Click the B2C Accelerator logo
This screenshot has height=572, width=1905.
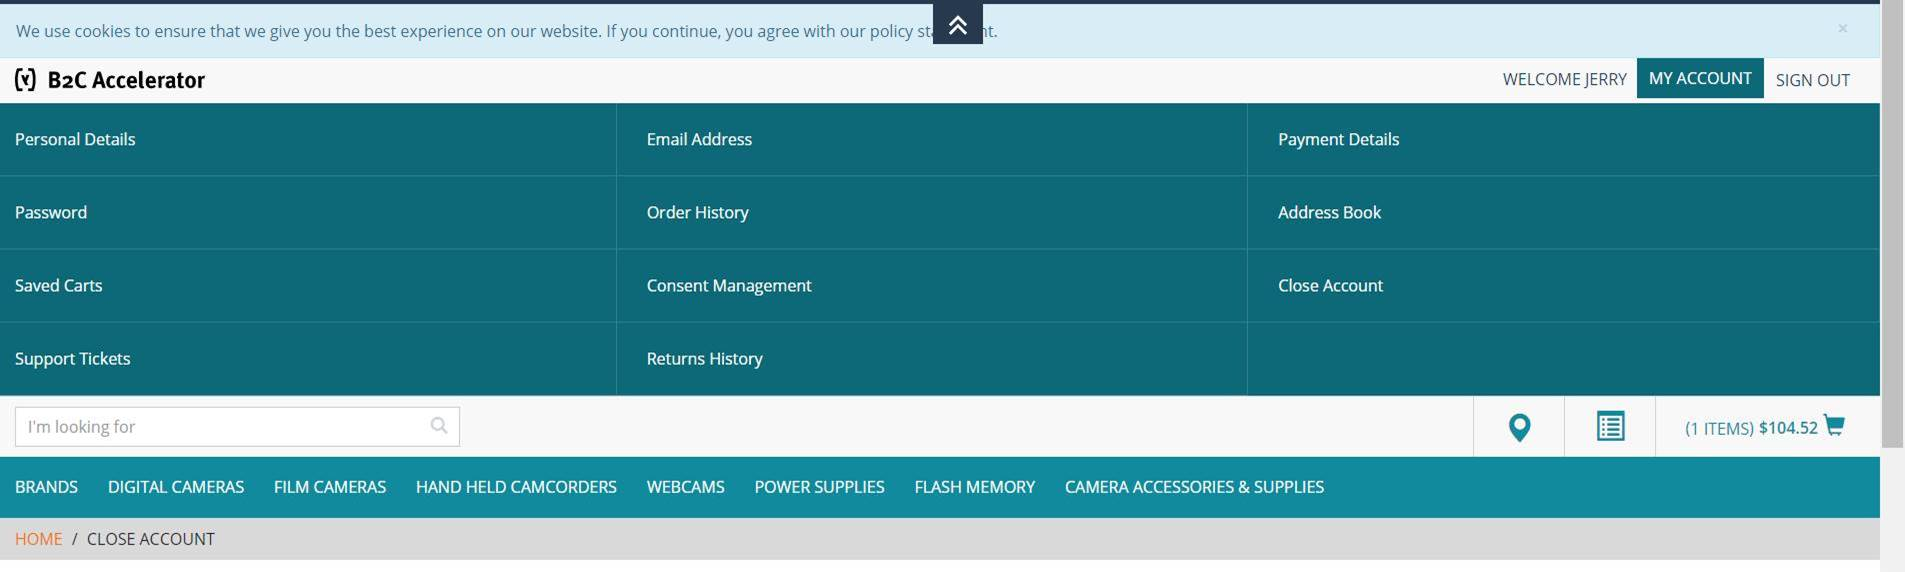tap(110, 80)
